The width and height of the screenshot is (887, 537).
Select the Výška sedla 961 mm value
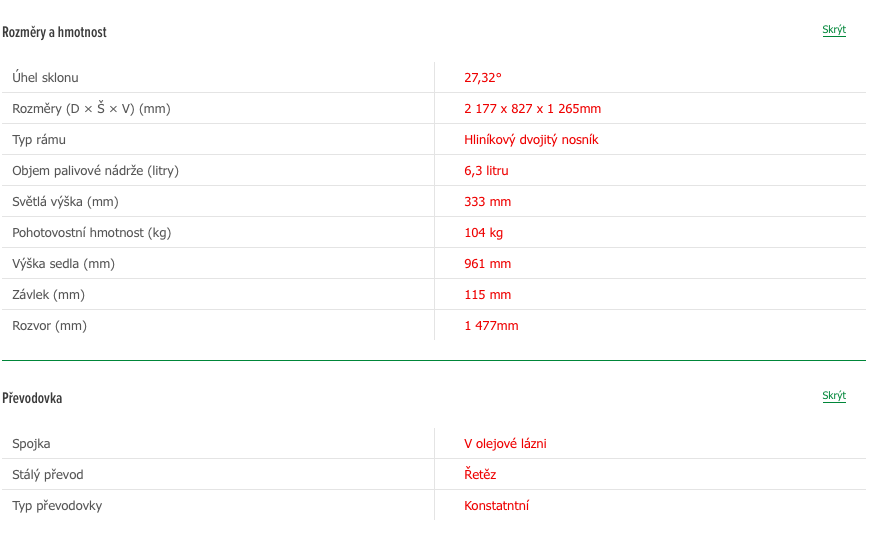click(487, 264)
